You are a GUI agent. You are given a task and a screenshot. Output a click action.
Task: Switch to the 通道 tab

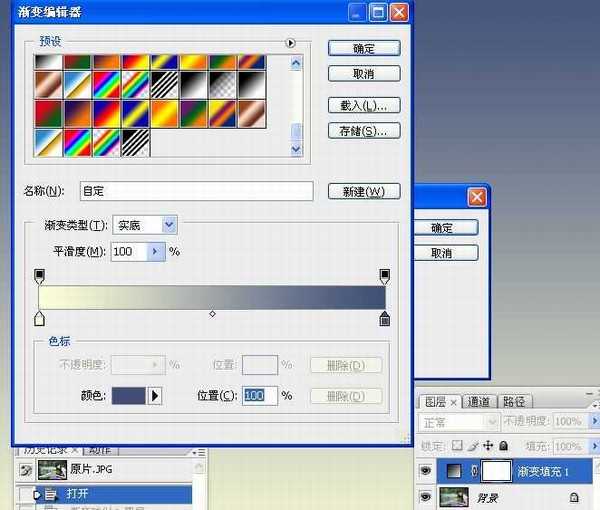click(x=479, y=402)
